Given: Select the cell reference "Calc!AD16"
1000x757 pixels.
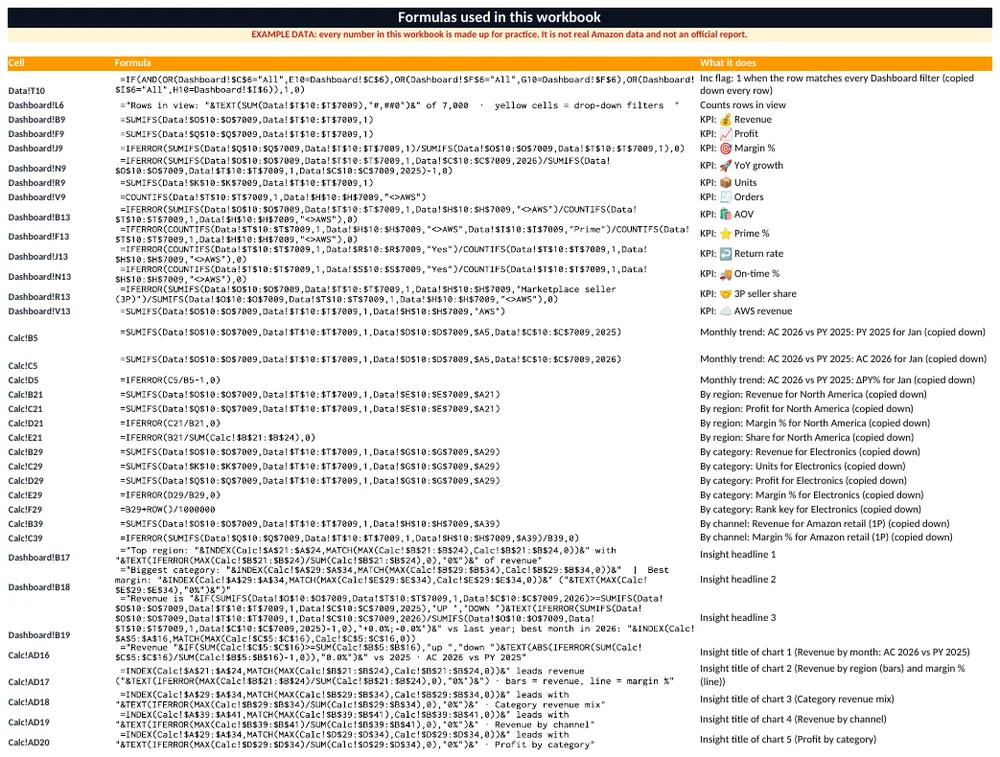Looking at the screenshot, I should 29,655.
